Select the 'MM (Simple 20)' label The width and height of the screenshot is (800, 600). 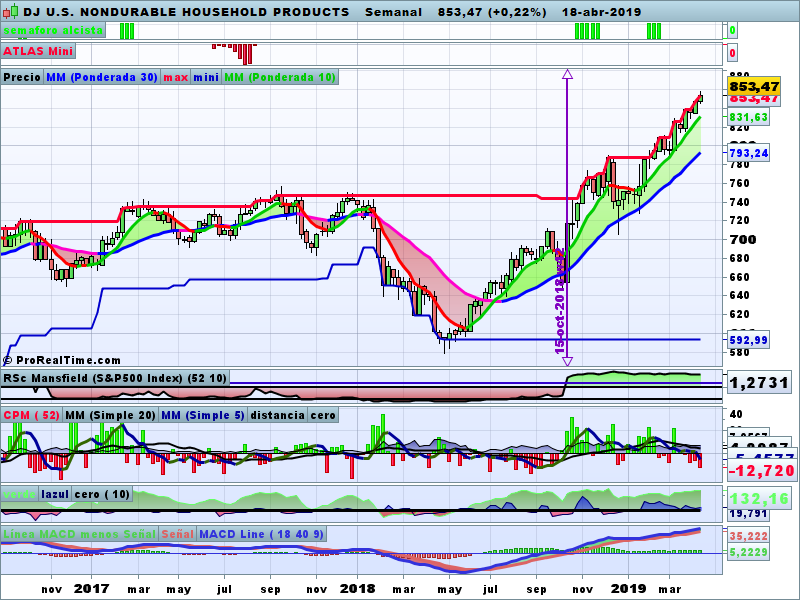[x=110, y=415]
